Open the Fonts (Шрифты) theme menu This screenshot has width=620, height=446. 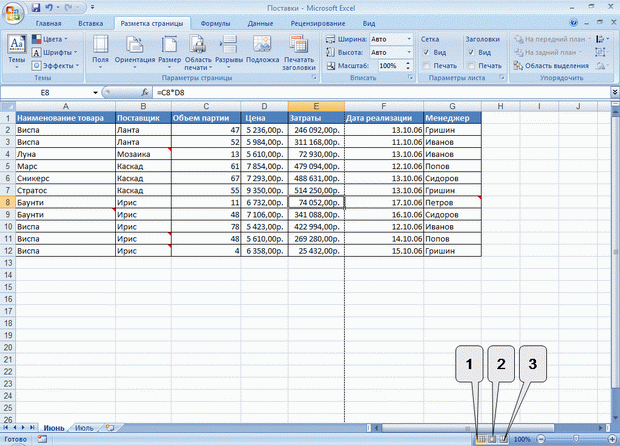click(x=55, y=52)
